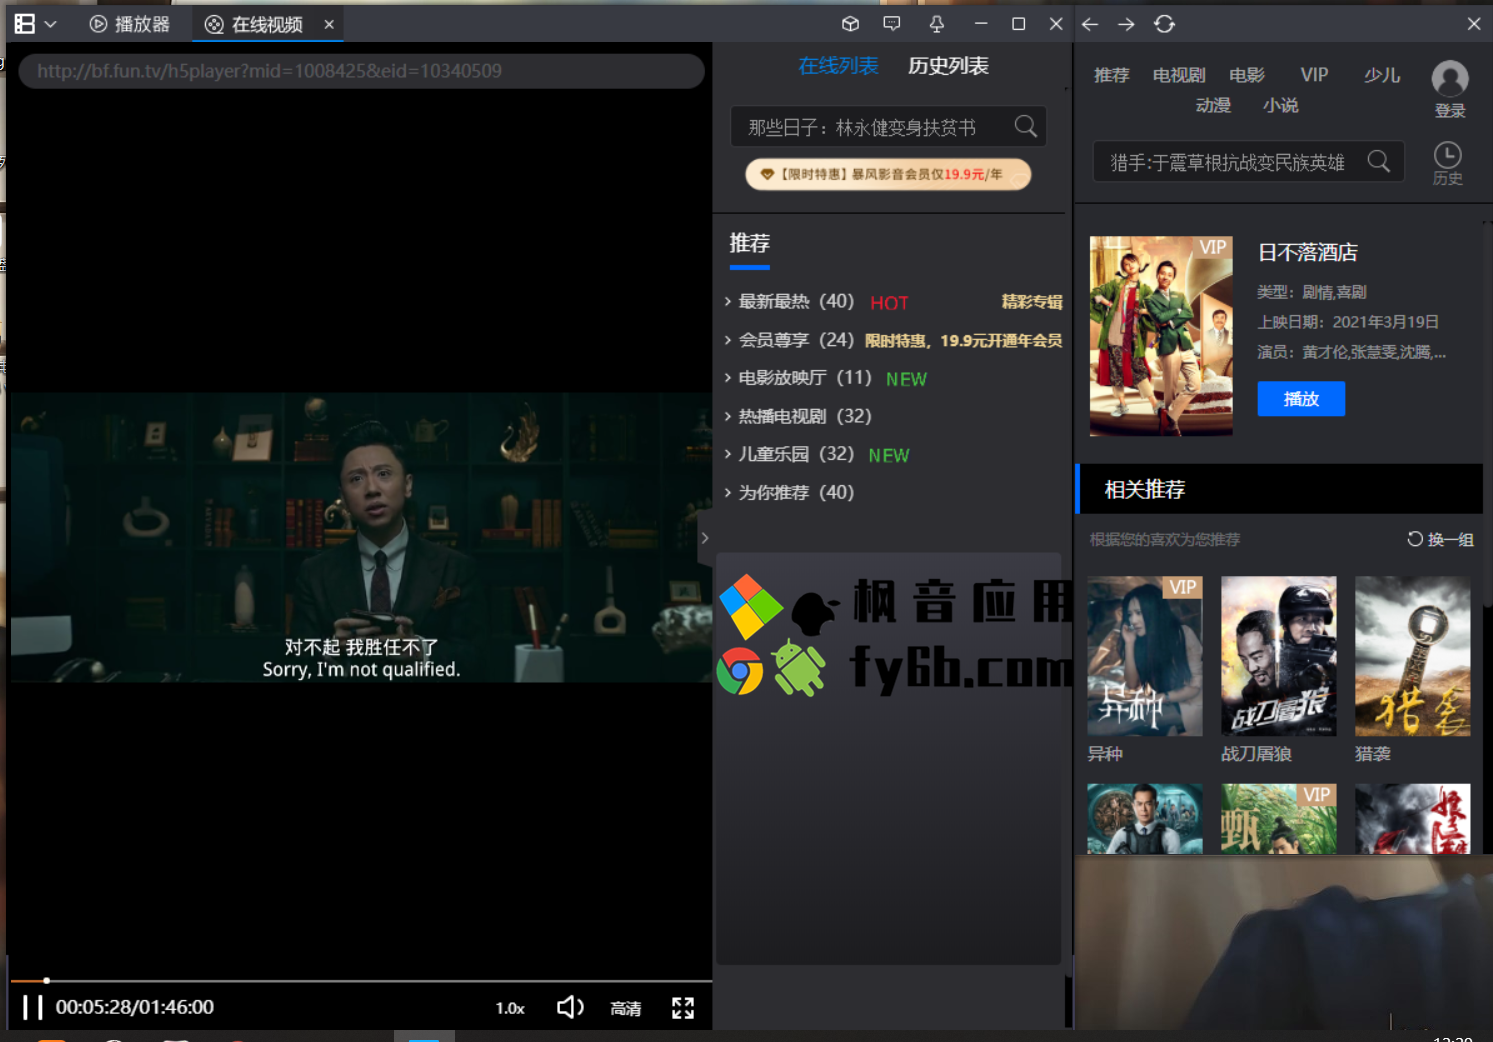1493x1042 pixels.
Task: Open VIP in the right panel nav
Action: 1314,75
